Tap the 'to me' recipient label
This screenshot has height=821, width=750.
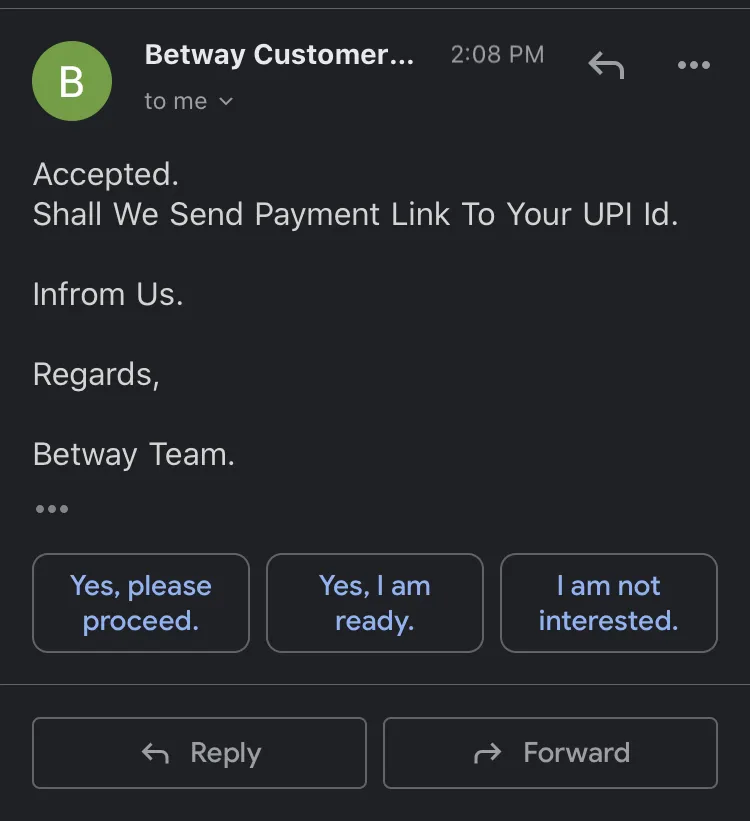pos(175,101)
